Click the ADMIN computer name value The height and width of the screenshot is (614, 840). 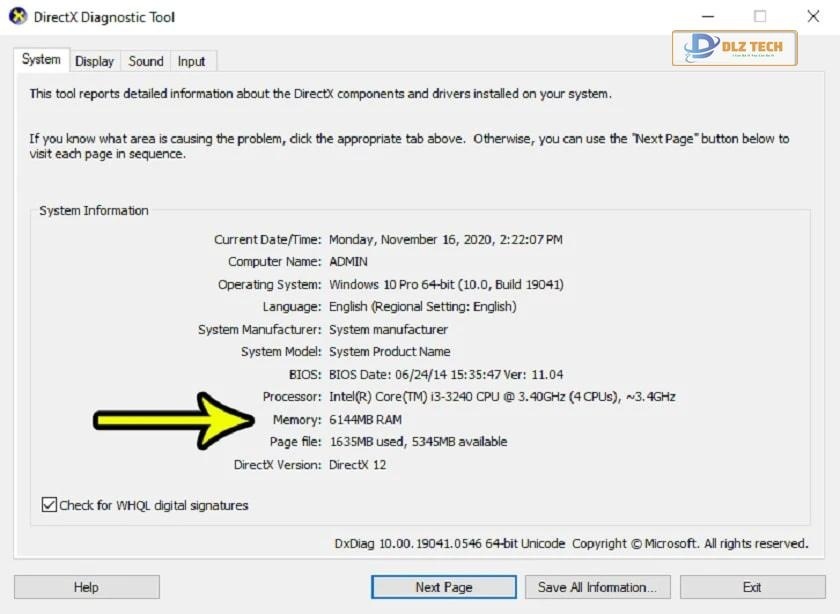click(x=350, y=262)
